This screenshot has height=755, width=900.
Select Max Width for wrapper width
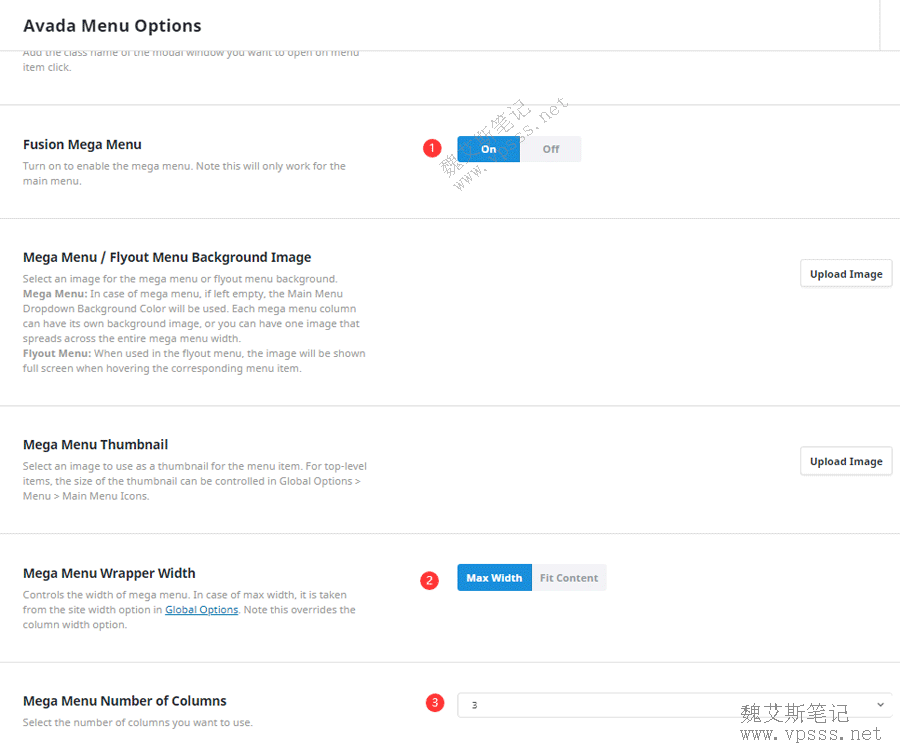(x=494, y=578)
